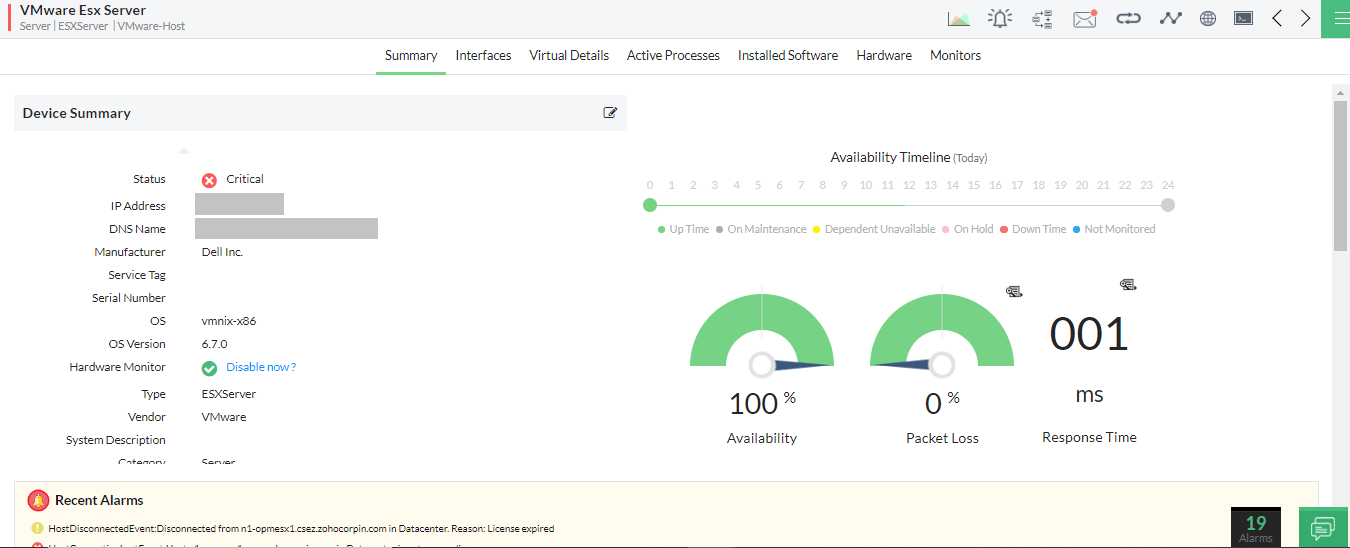
Task: Open the graphs report icon in header
Action: click(x=958, y=18)
